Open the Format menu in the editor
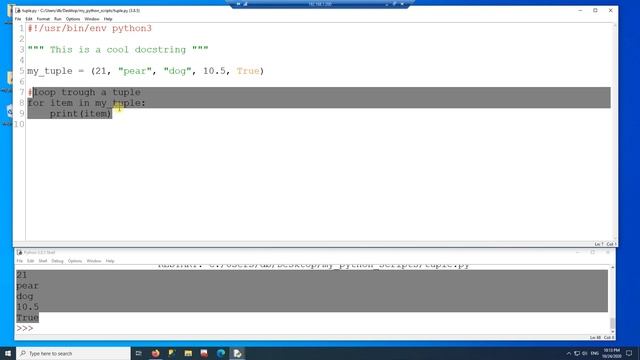Image resolution: width=640 pixels, height=360 pixels. click(x=43, y=19)
